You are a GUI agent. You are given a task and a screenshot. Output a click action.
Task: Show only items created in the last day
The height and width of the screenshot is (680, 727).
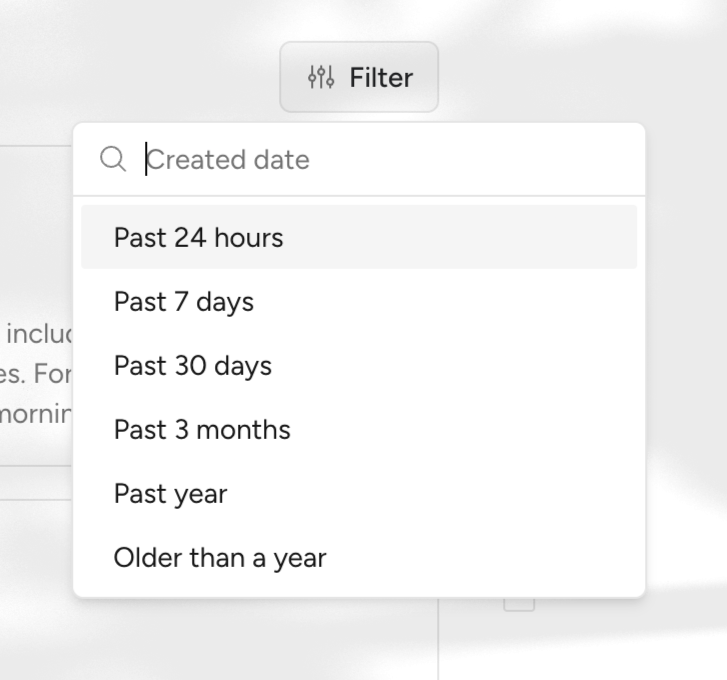click(198, 238)
